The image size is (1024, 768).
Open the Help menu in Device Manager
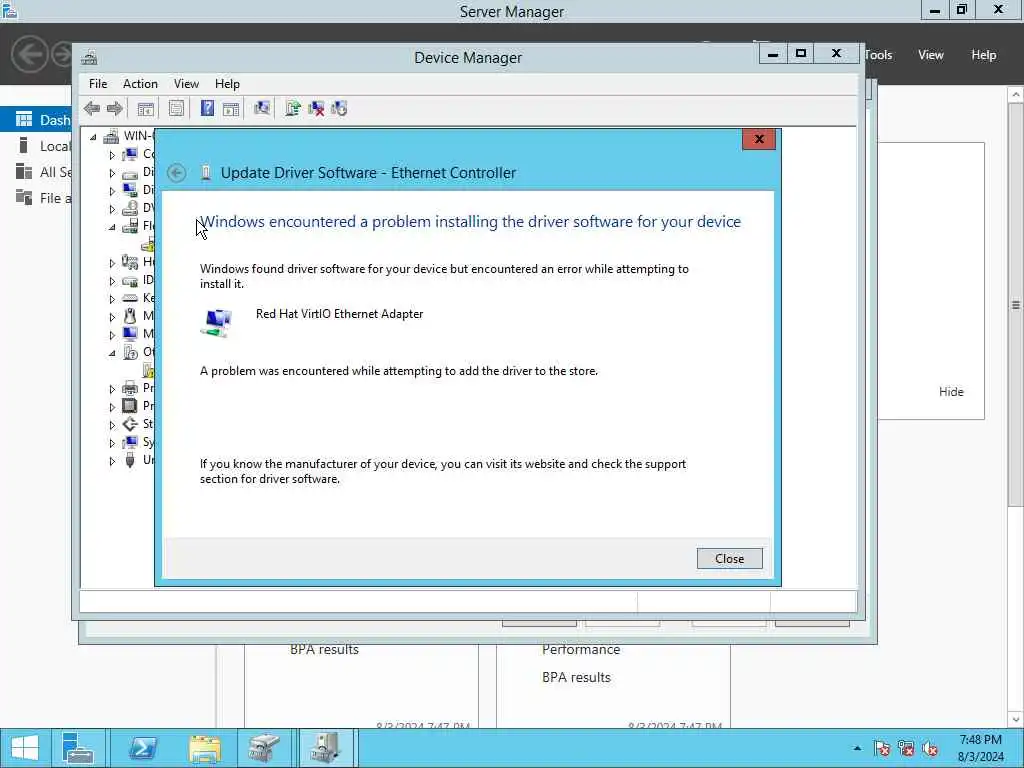pos(227,84)
